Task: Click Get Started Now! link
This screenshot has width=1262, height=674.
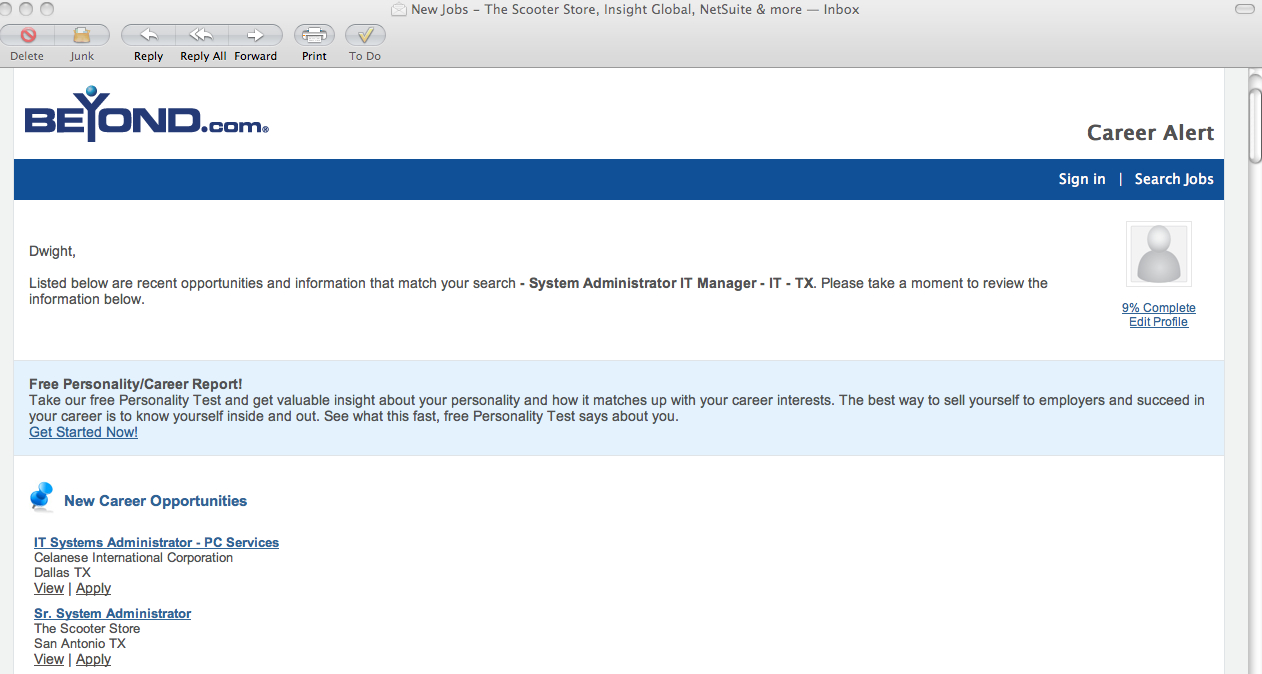Action: pyautogui.click(x=83, y=432)
